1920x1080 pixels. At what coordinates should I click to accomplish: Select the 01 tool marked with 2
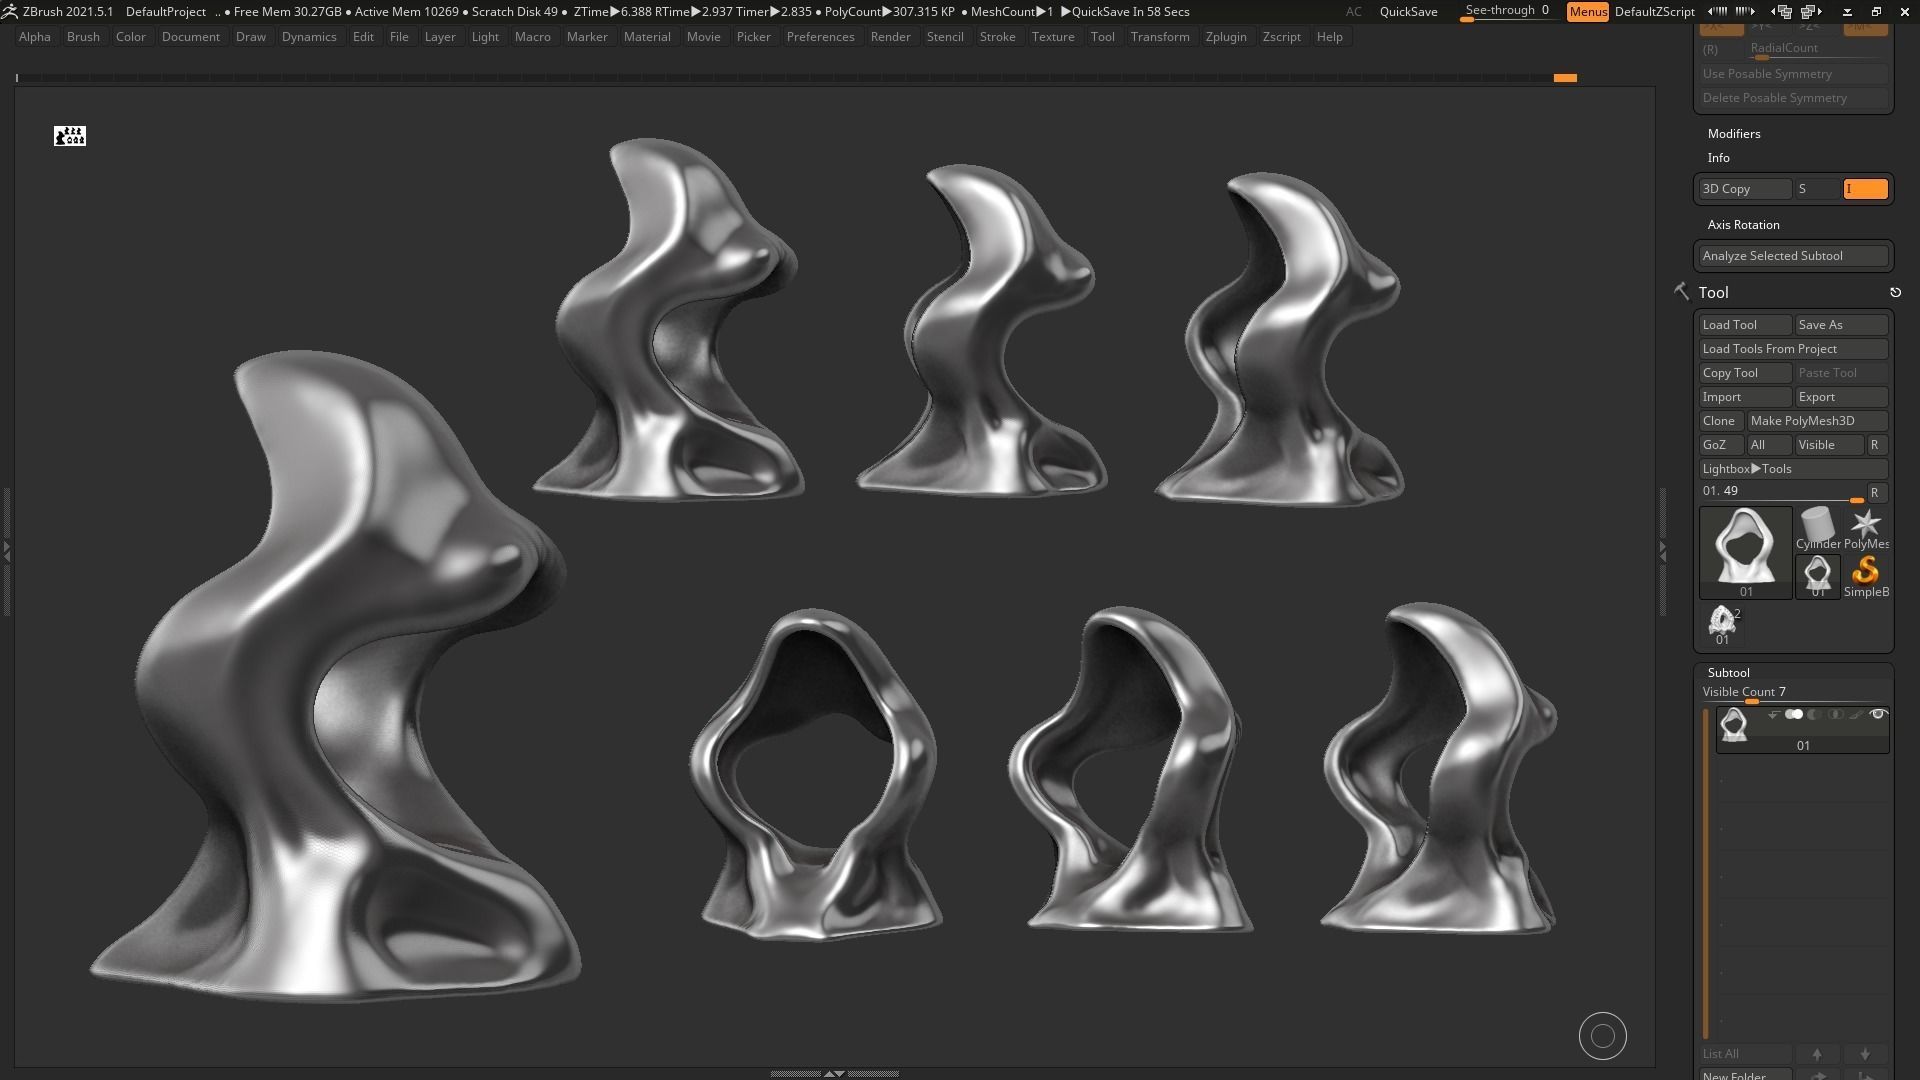pos(1723,626)
